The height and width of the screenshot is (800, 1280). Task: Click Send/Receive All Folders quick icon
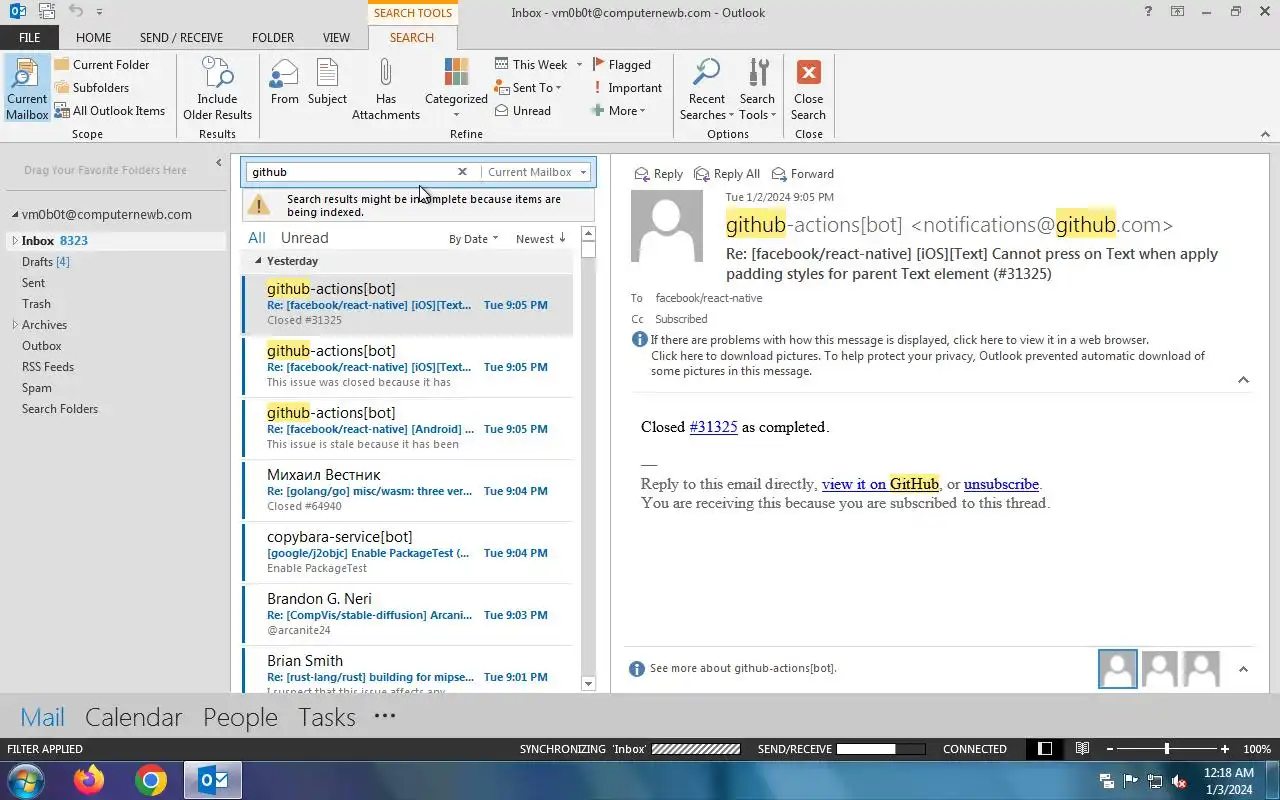[x=47, y=12]
